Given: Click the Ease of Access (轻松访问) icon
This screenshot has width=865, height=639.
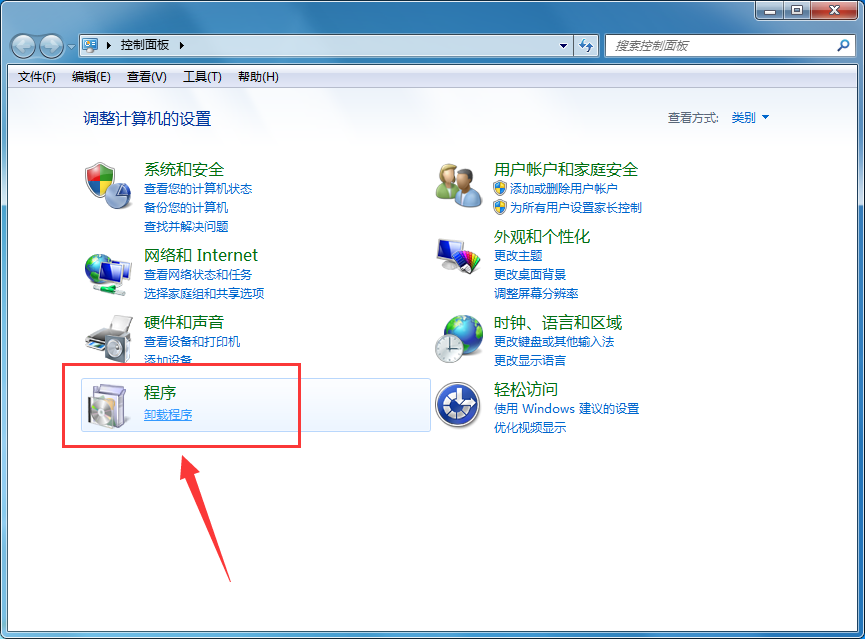Looking at the screenshot, I should click(x=458, y=405).
